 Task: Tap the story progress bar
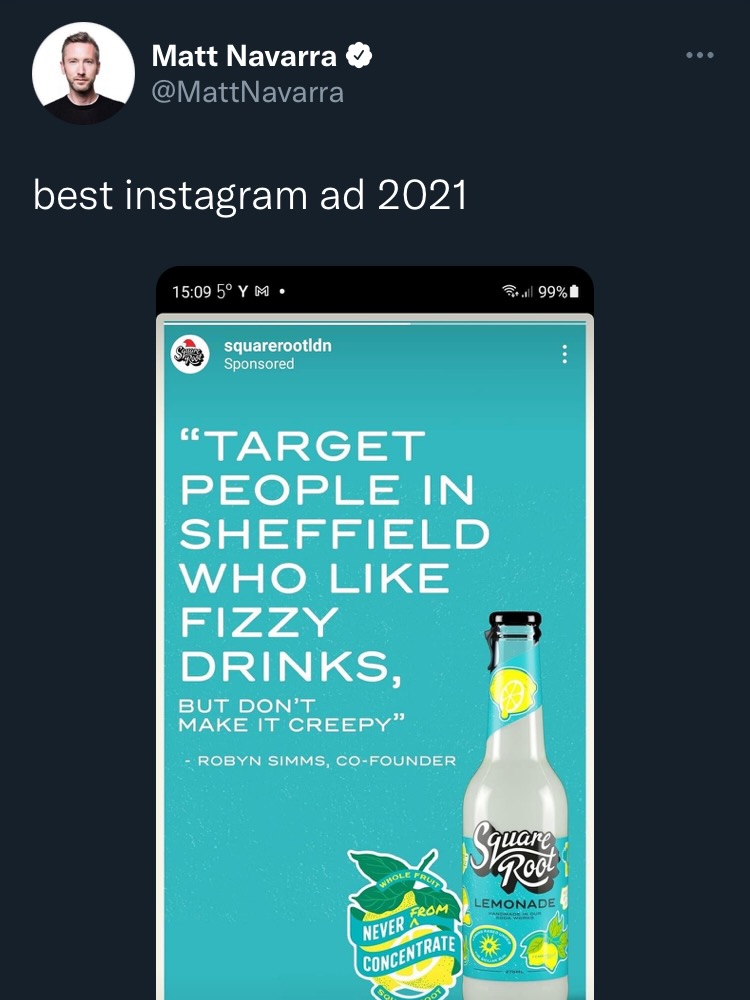click(375, 324)
